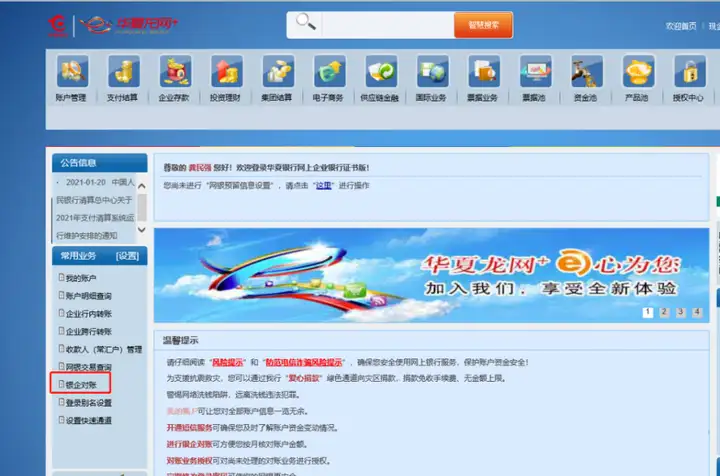Open the 授权中心 padlock icon

pyautogui.click(x=690, y=71)
